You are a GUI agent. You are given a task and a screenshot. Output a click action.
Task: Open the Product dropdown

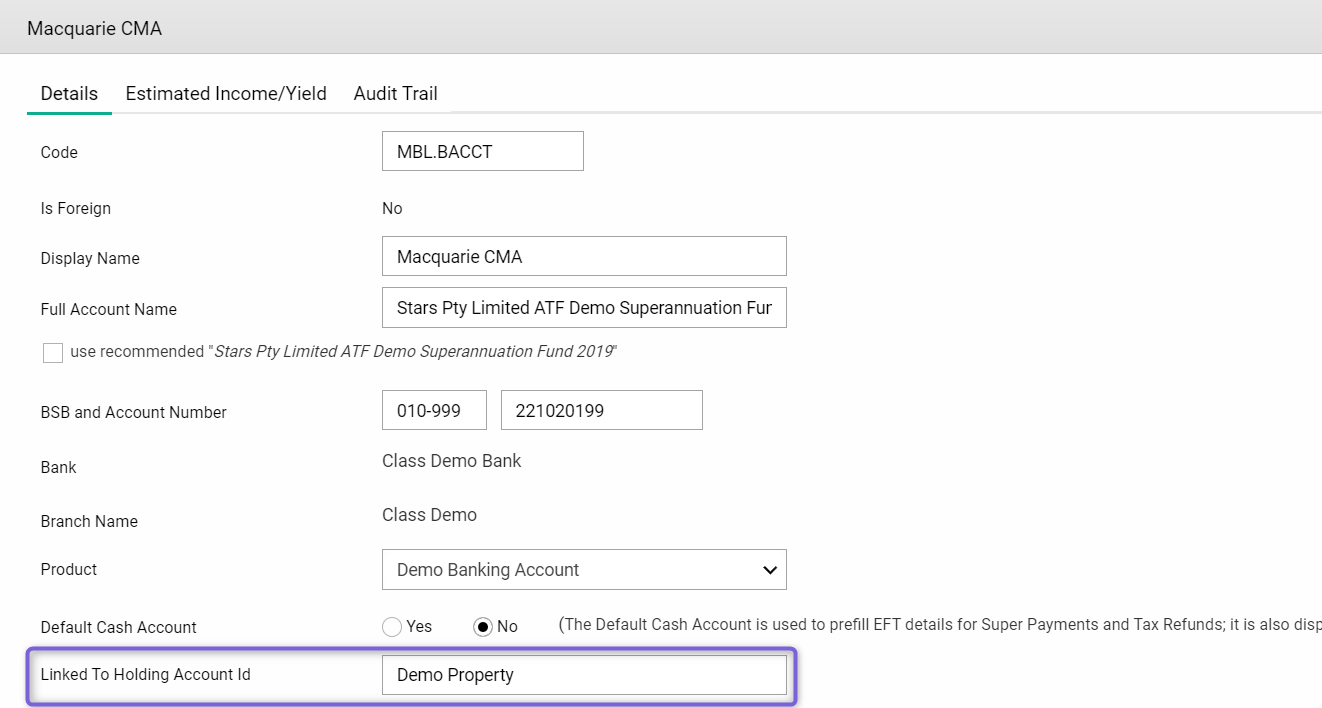coord(584,569)
